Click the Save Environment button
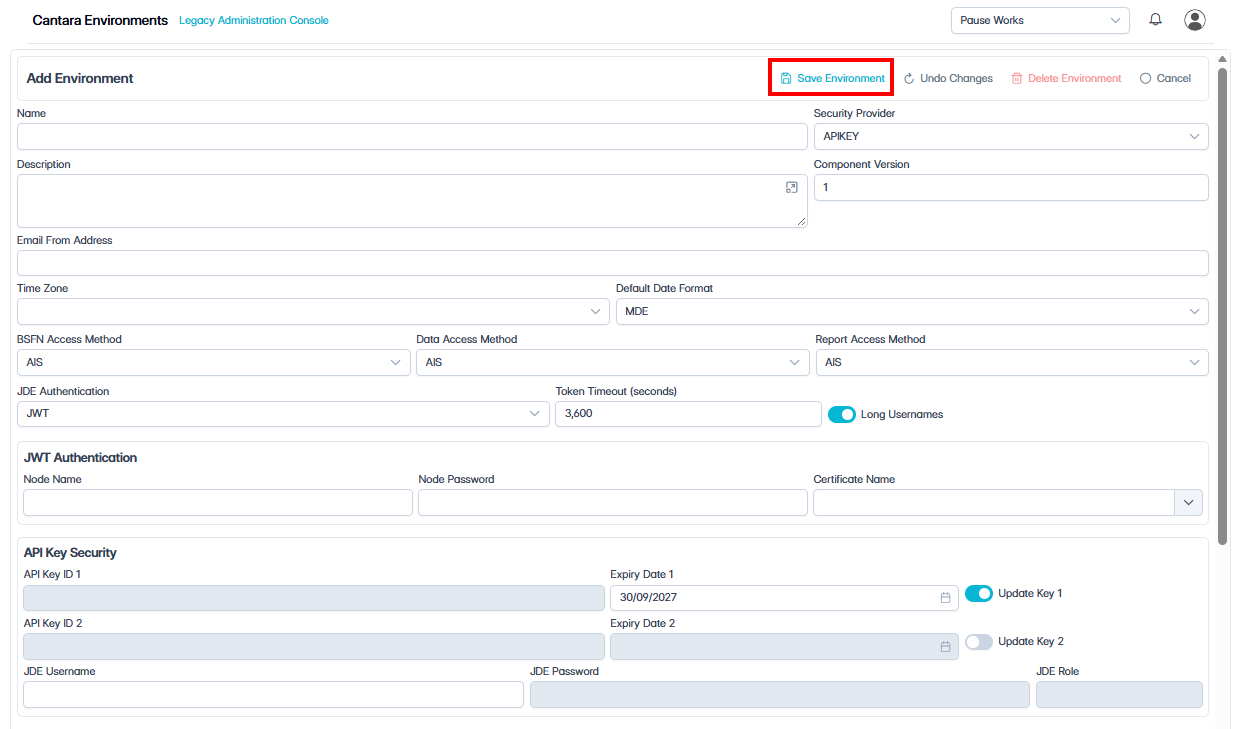 [x=832, y=78]
